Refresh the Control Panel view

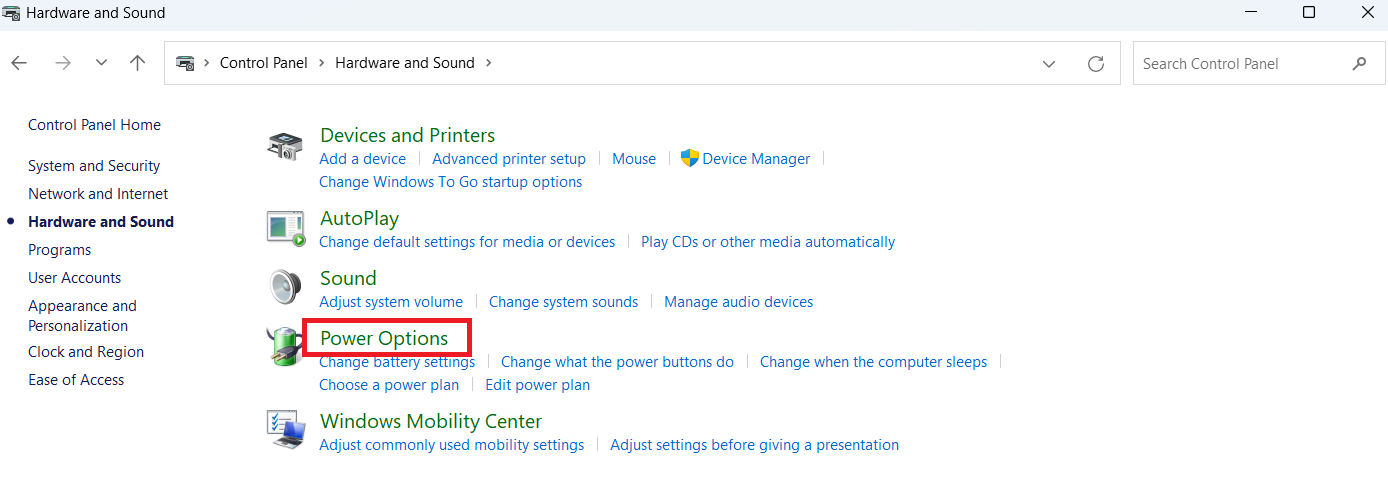1096,63
